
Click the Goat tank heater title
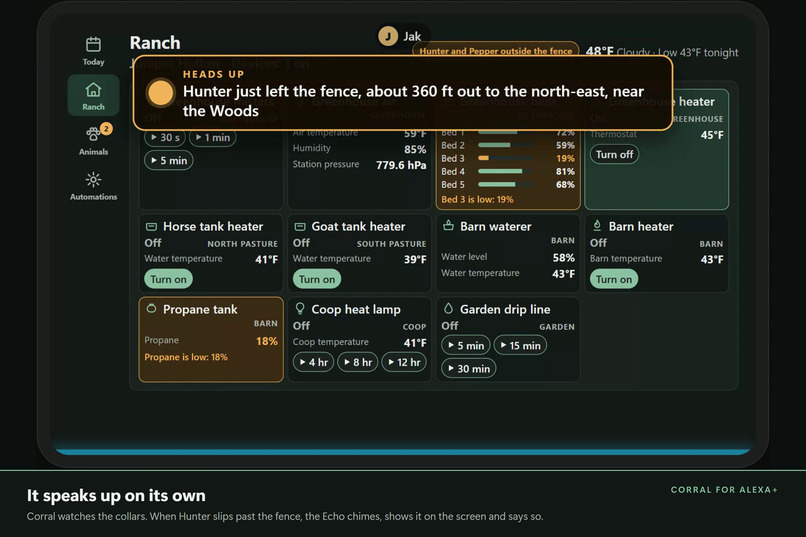pos(358,227)
